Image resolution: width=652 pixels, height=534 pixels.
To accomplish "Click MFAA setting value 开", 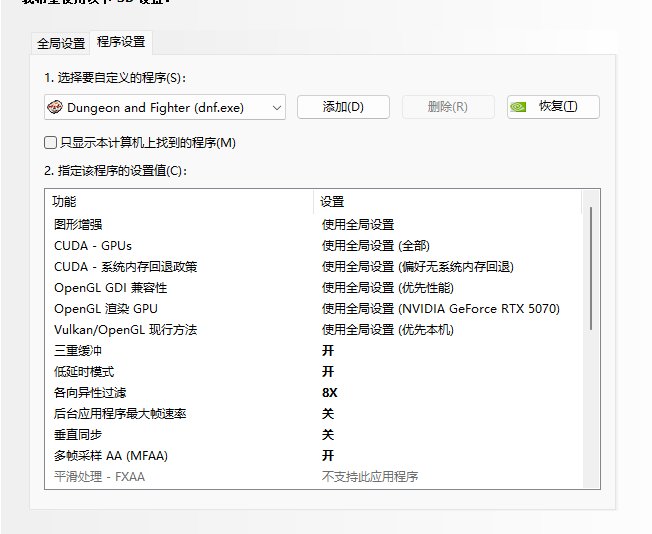I will [328, 455].
